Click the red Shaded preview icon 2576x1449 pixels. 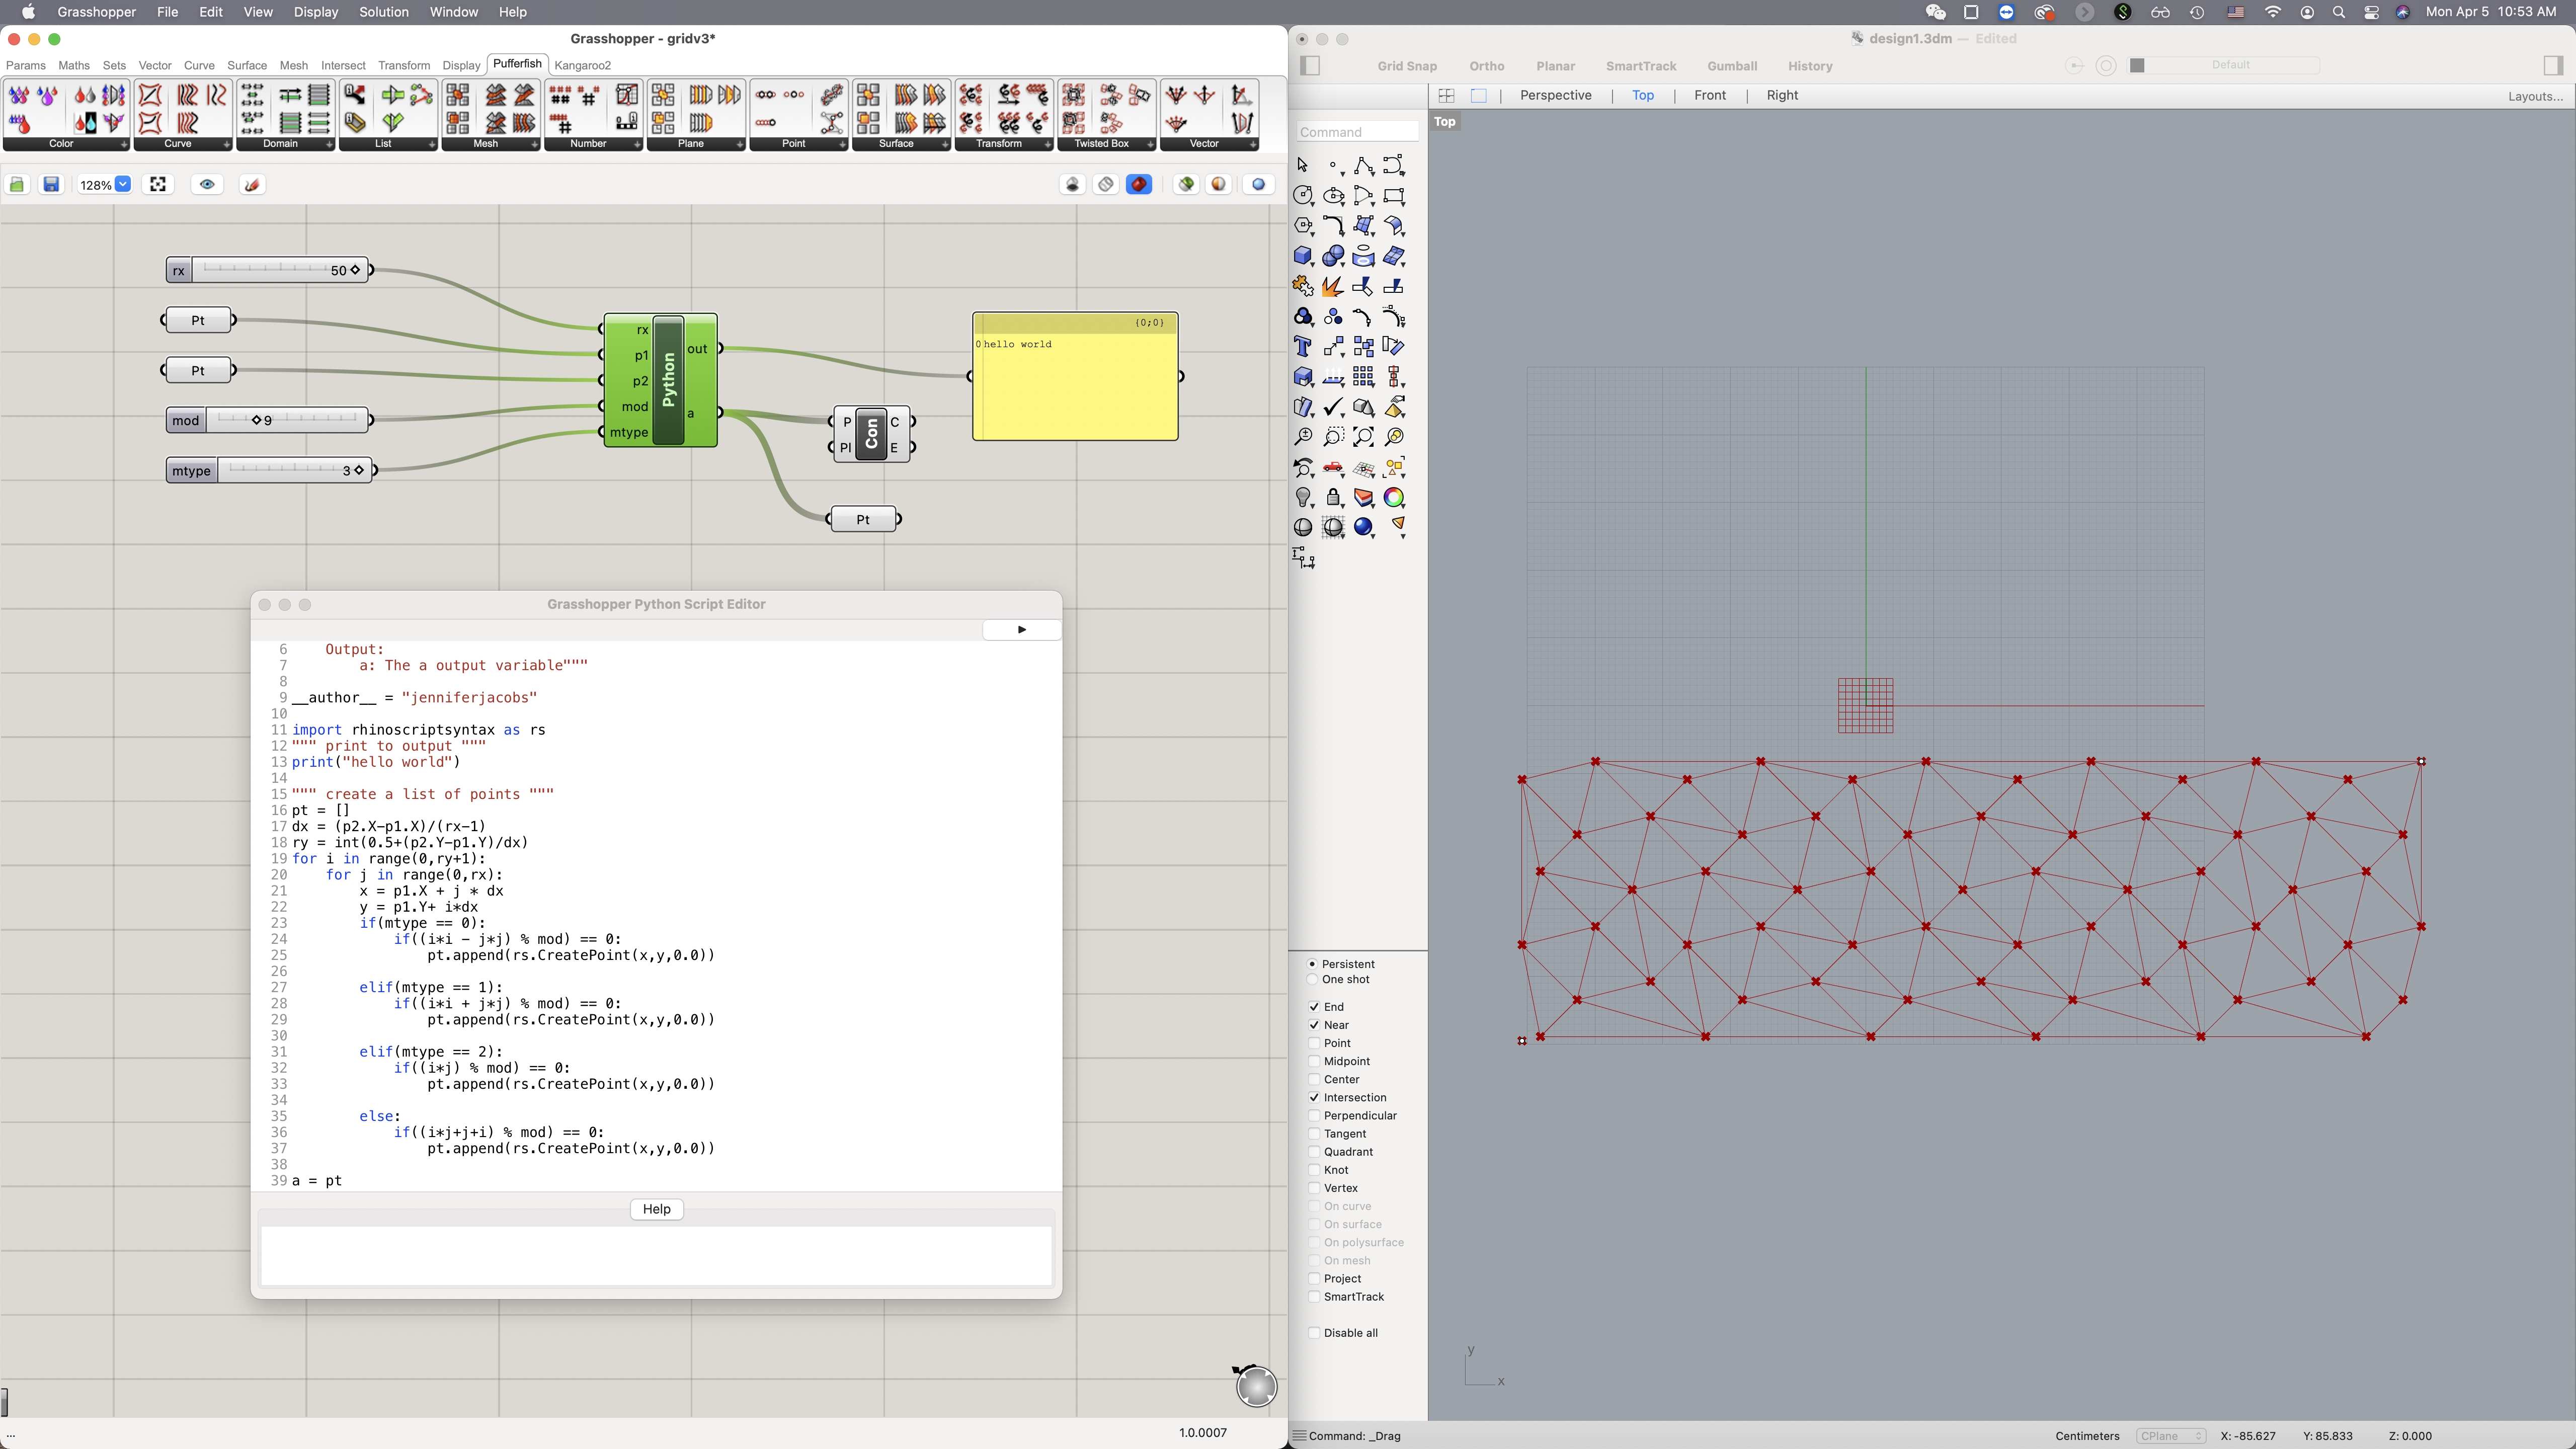[1139, 185]
